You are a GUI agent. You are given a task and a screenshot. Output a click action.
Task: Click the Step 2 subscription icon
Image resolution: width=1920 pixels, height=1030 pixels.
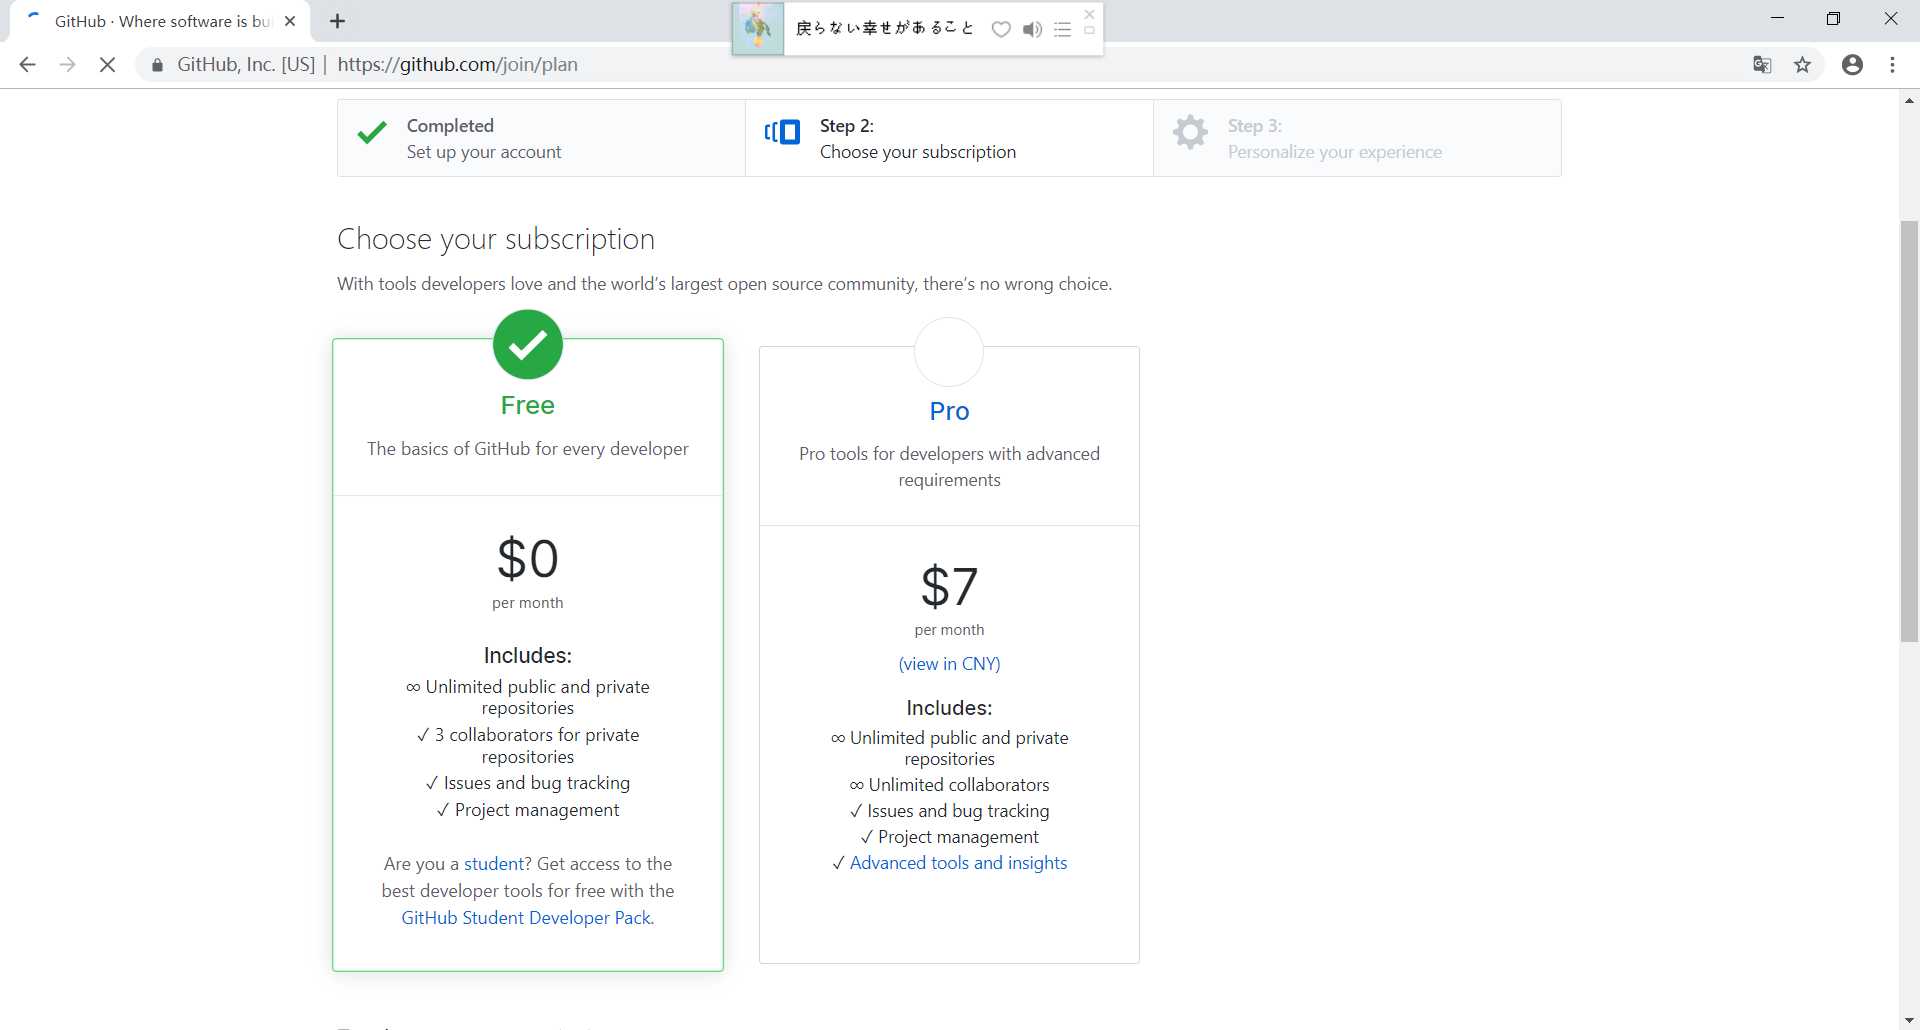pyautogui.click(x=782, y=132)
